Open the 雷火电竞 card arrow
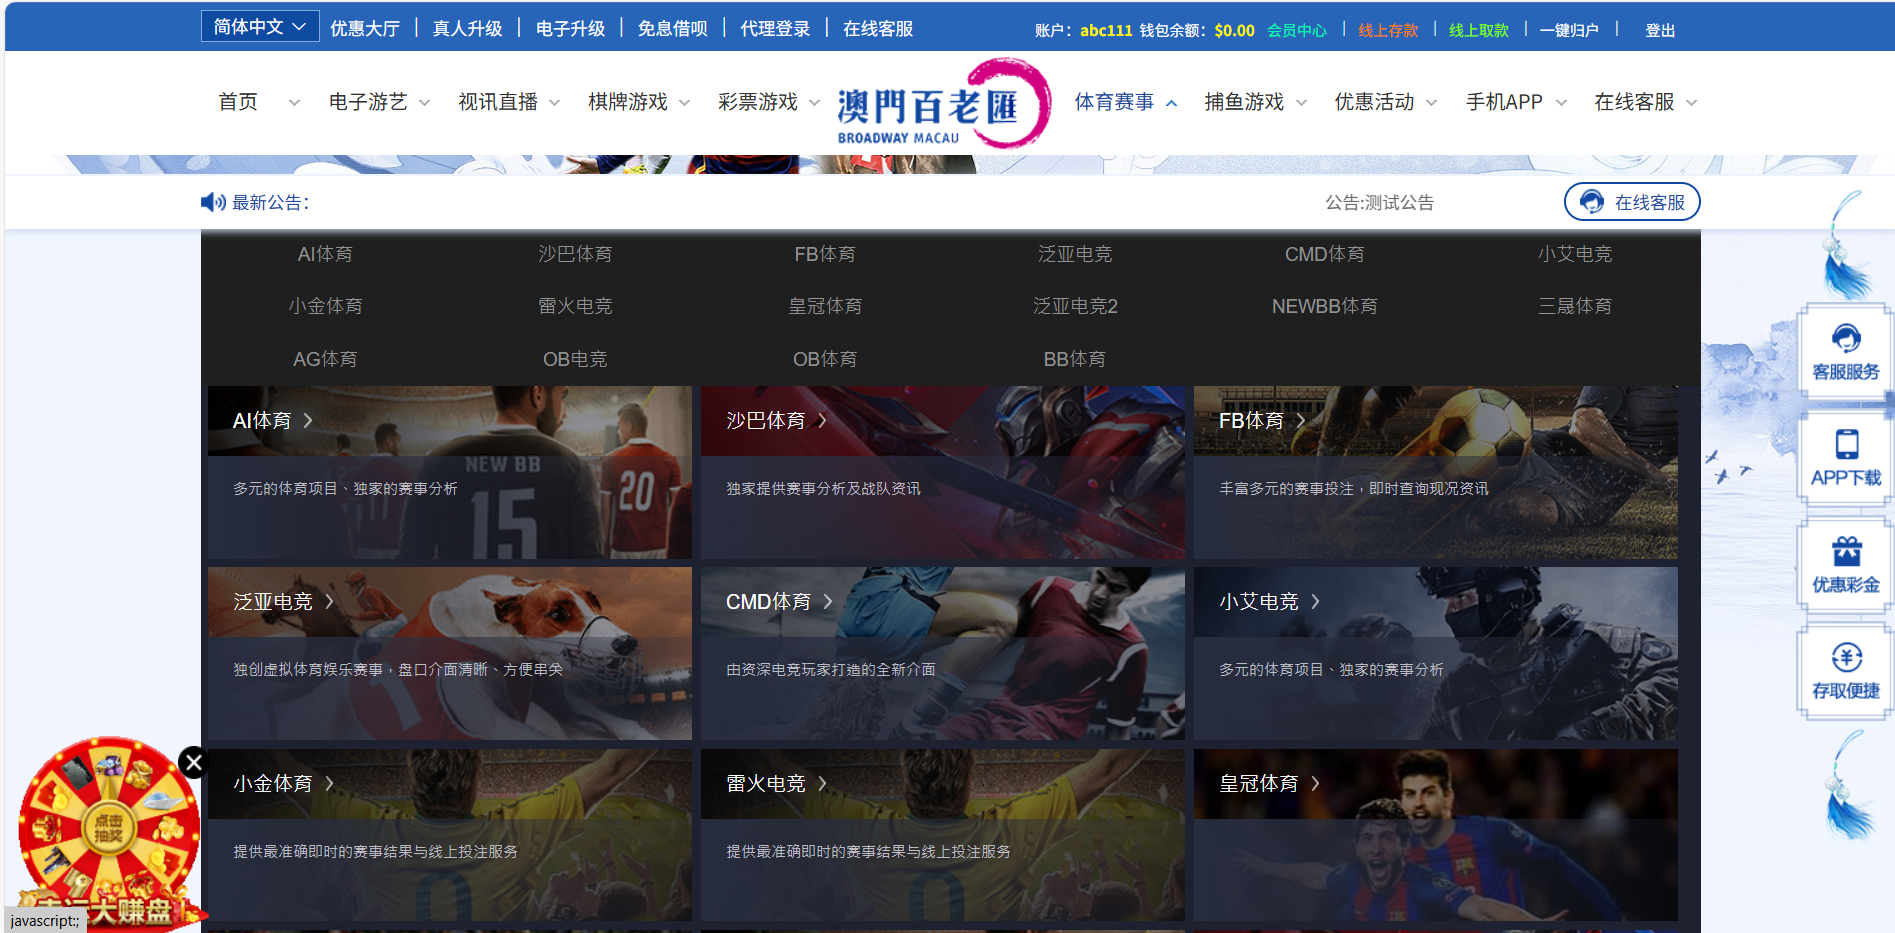Viewport: 1895px width, 933px height. click(x=822, y=784)
